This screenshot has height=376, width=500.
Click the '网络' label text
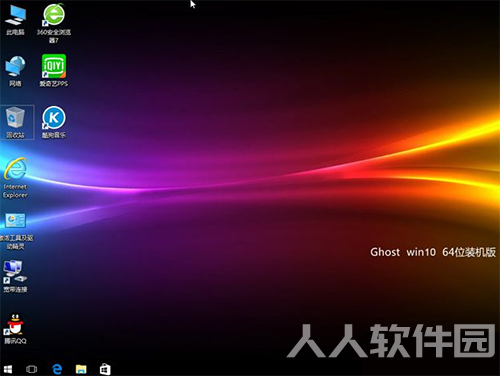coord(15,83)
